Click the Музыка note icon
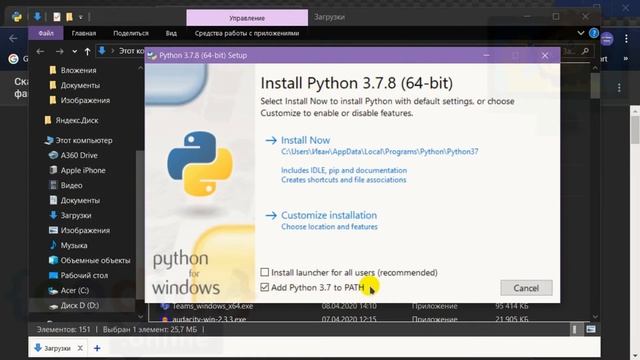640x360 pixels. click(53, 245)
